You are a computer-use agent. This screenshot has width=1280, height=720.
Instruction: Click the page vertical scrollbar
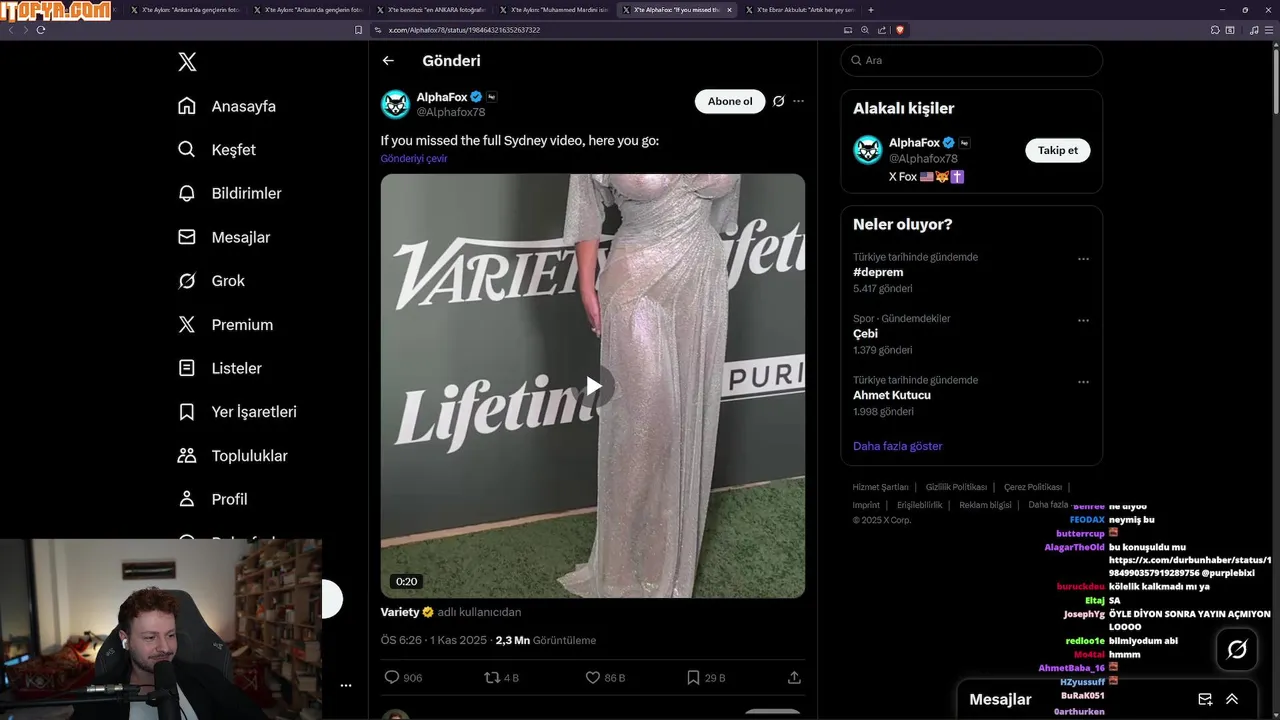coord(1275,80)
